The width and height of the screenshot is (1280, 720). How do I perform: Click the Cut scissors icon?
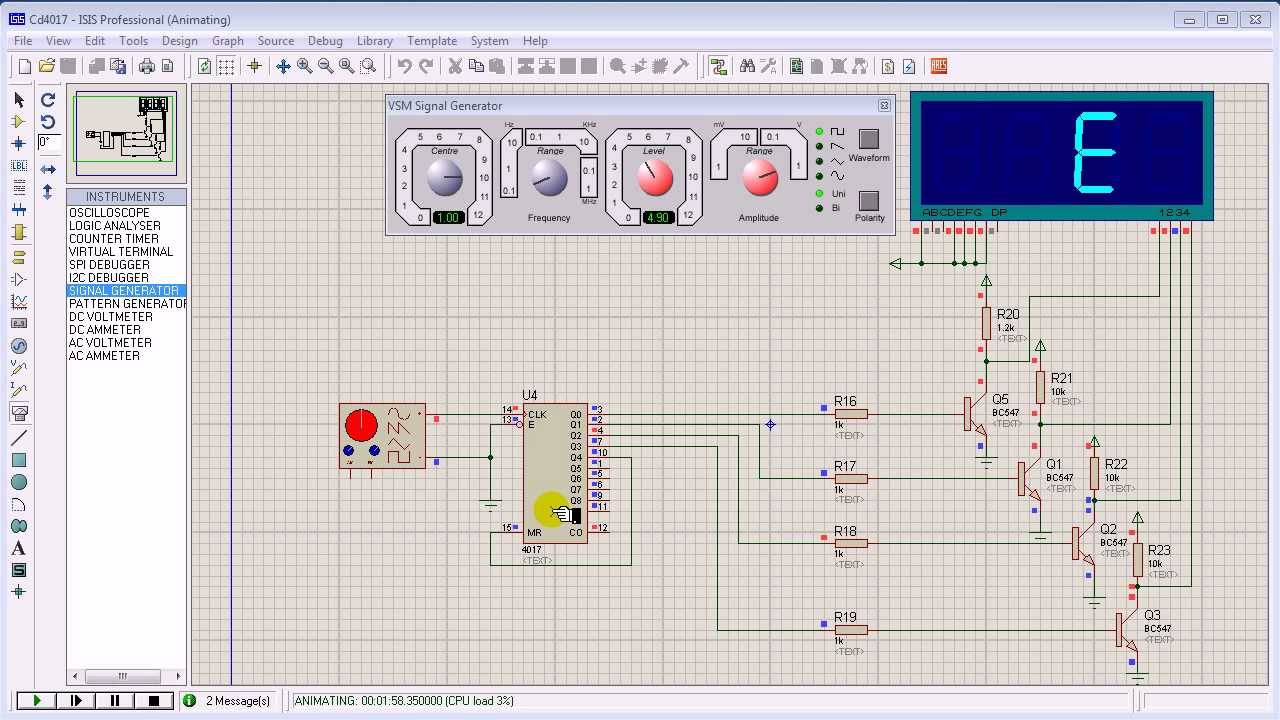(454, 66)
